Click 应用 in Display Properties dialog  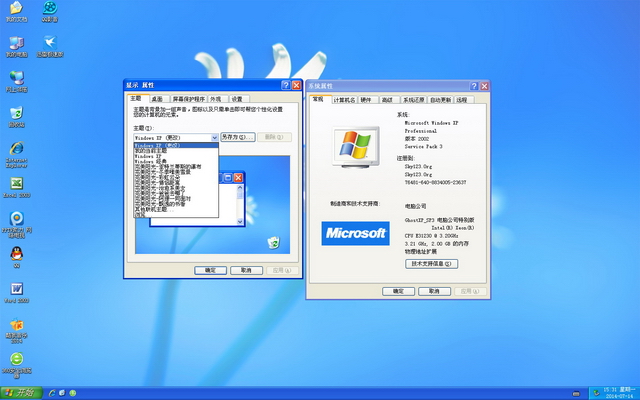[x=282, y=270]
